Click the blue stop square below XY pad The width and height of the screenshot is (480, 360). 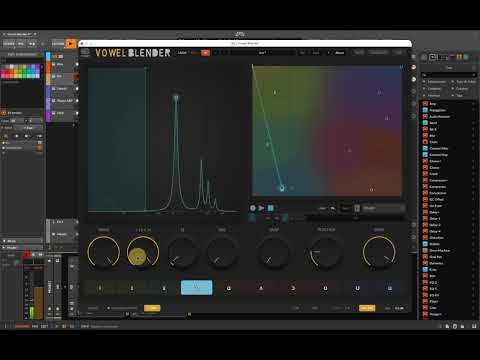click(271, 208)
